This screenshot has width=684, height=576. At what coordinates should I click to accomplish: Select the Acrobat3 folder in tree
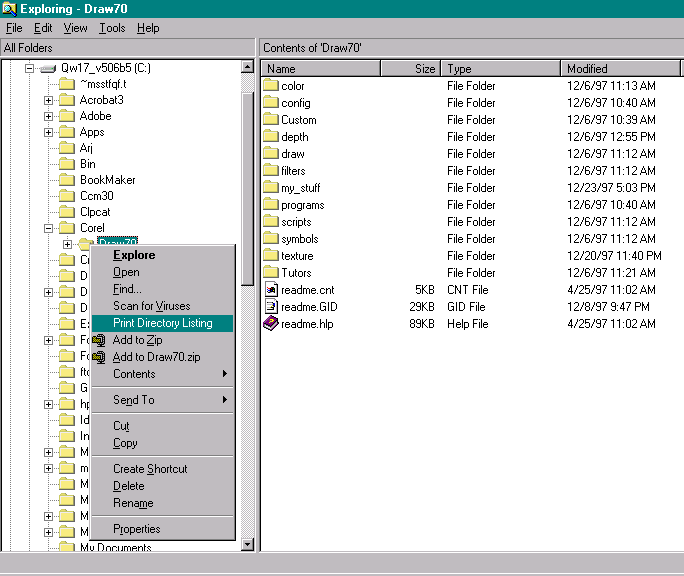[101, 100]
